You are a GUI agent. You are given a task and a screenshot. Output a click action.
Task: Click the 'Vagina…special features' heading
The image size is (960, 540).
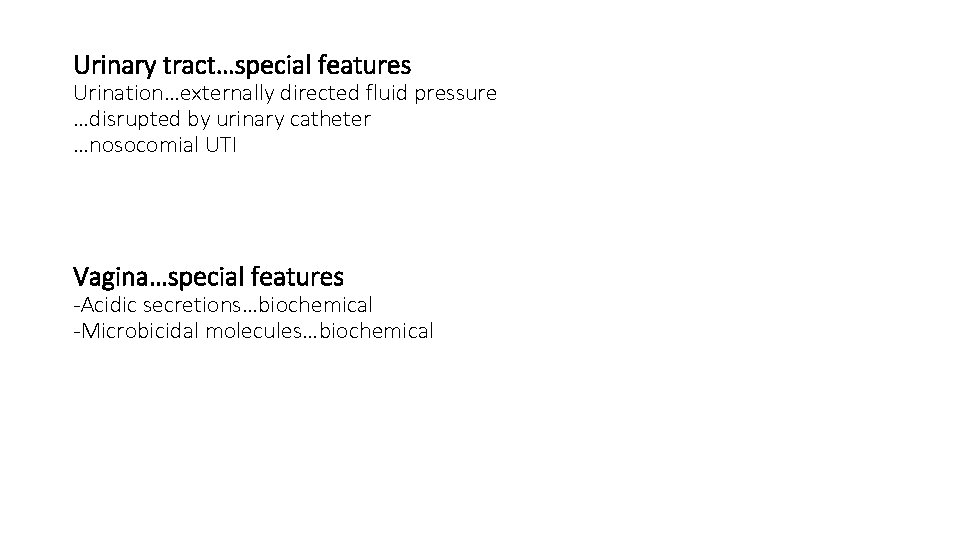tap(208, 275)
